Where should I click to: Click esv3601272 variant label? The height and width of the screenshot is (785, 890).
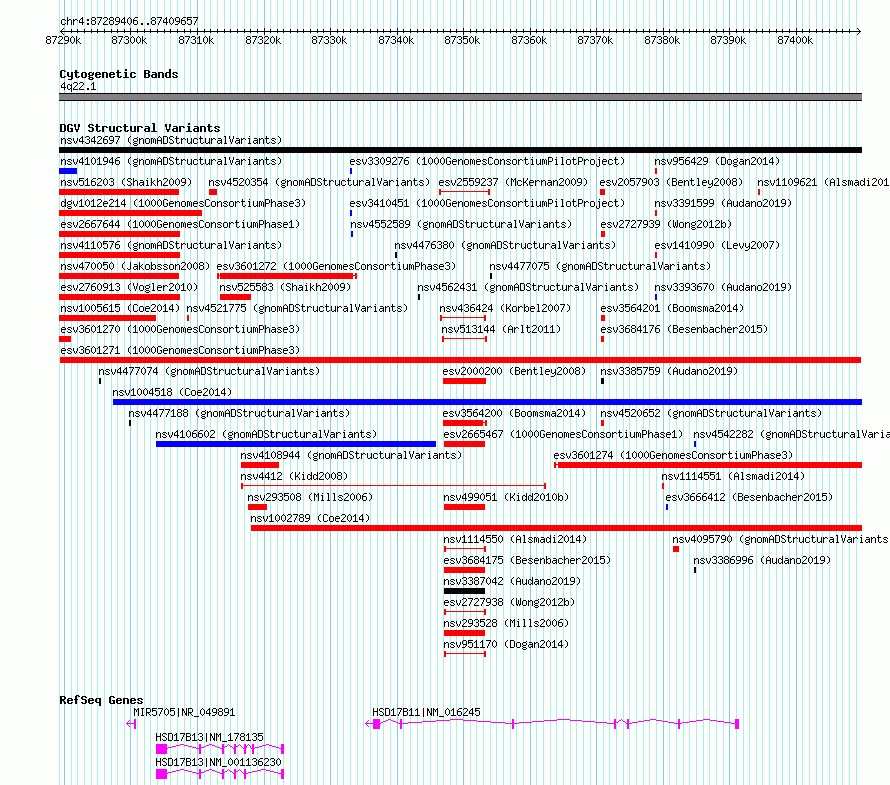[336, 266]
